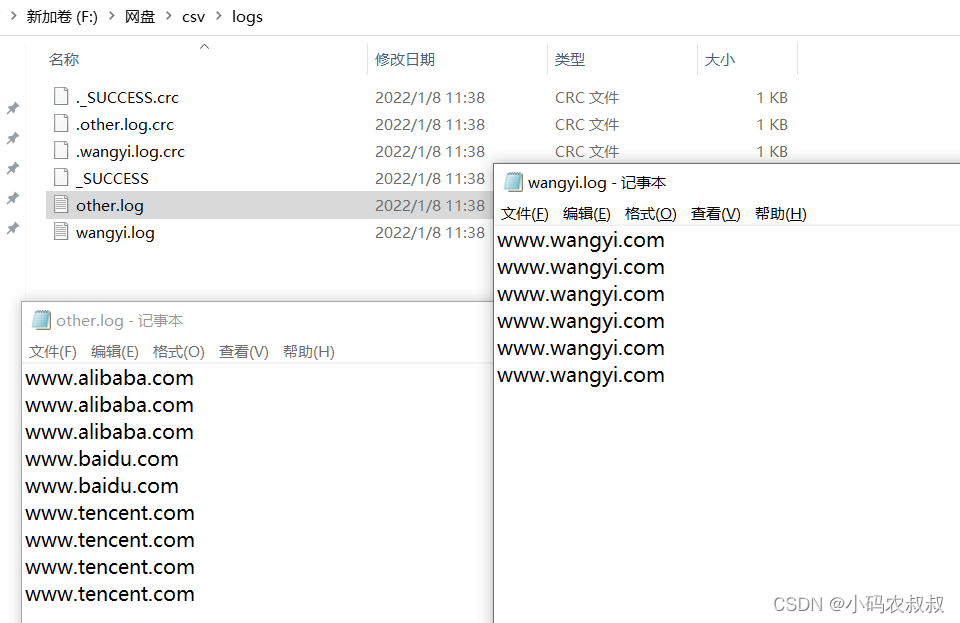Sort files by 类型 column header
The width and height of the screenshot is (960, 623).
tap(570, 59)
